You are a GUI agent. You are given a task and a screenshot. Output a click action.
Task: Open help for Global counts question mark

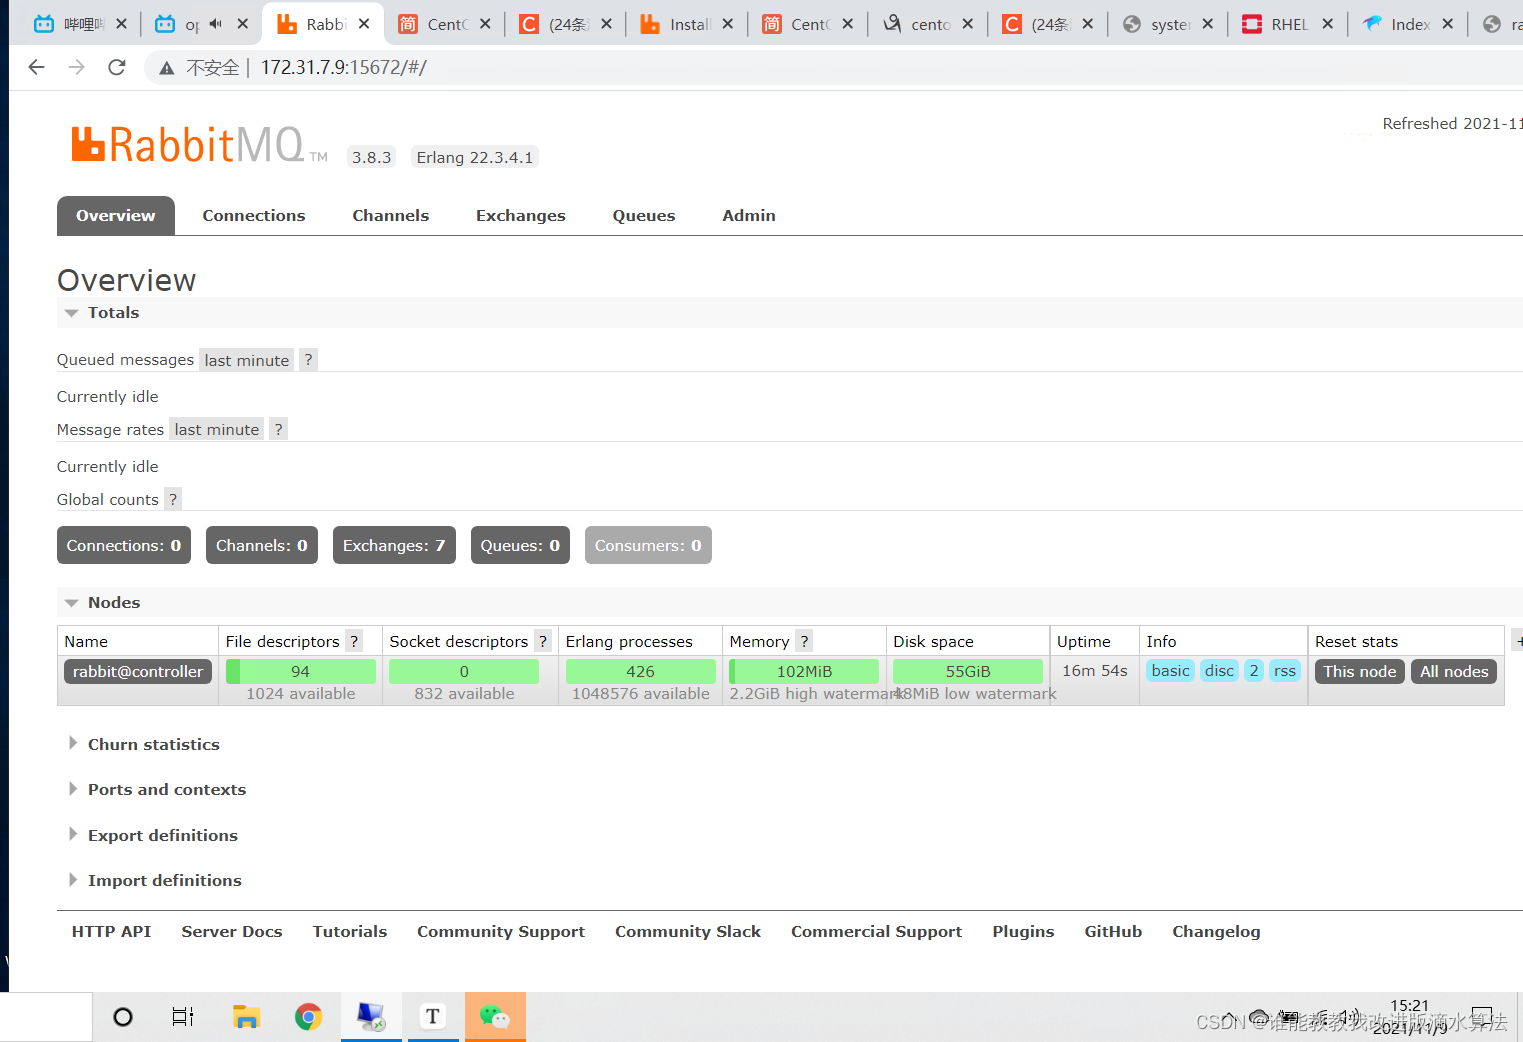pyautogui.click(x=172, y=499)
